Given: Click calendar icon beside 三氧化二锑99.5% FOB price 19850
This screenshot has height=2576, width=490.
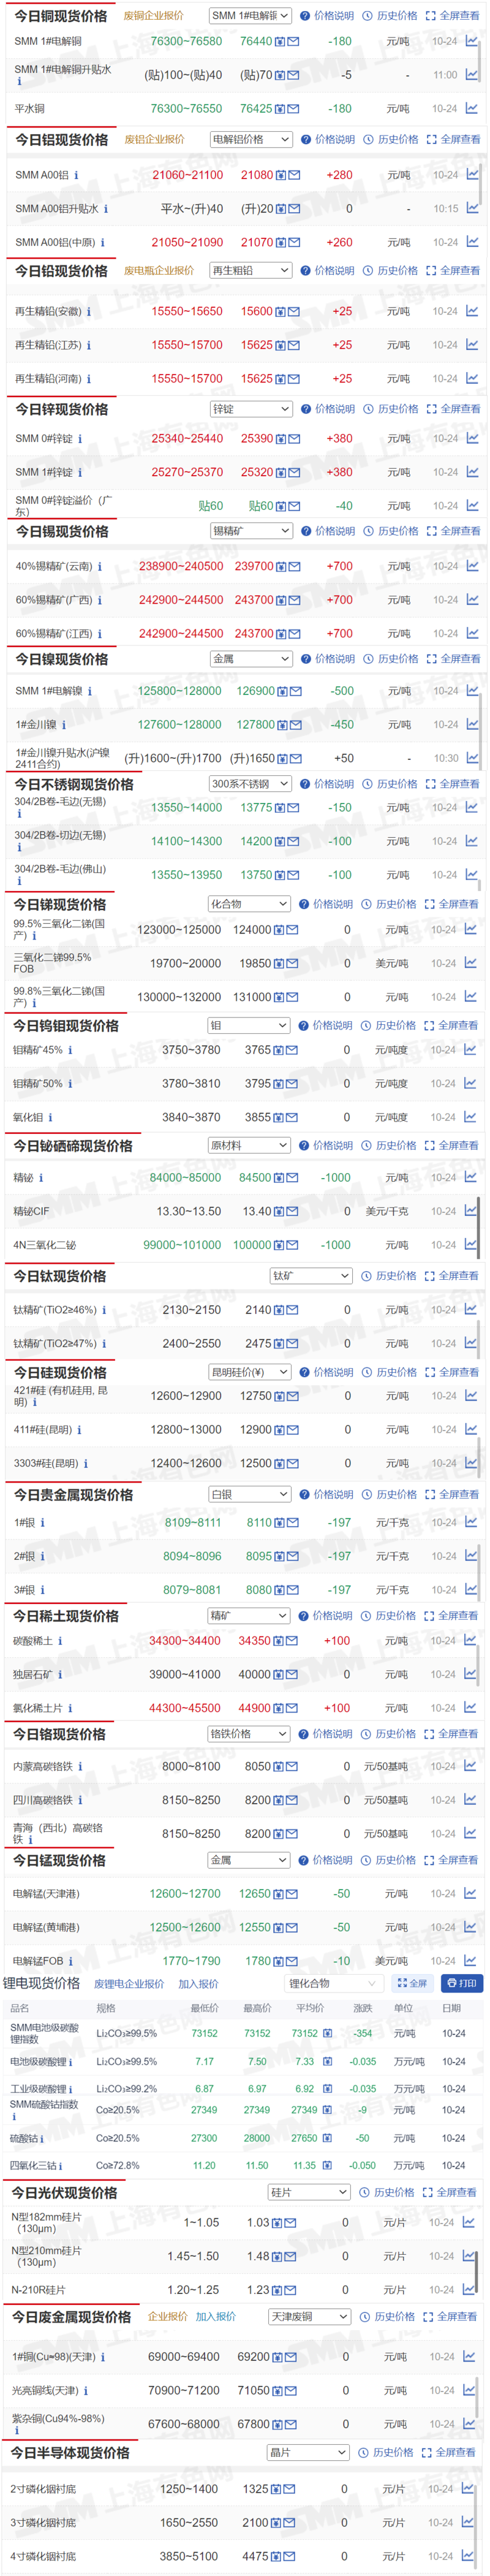Looking at the screenshot, I should (x=280, y=964).
